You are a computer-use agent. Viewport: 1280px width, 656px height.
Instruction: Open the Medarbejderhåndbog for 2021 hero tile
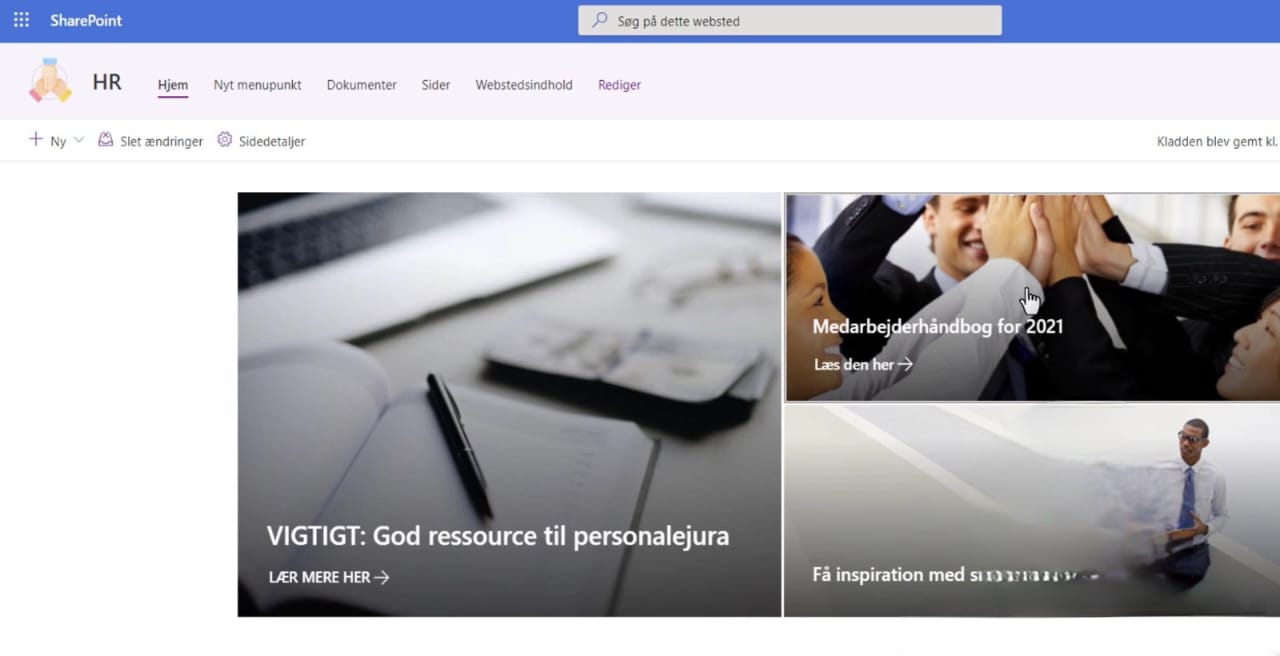point(1032,297)
